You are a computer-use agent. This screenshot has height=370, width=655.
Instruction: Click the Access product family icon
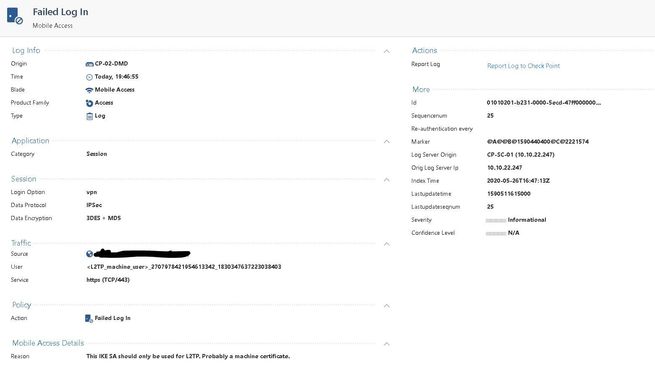[89, 103]
